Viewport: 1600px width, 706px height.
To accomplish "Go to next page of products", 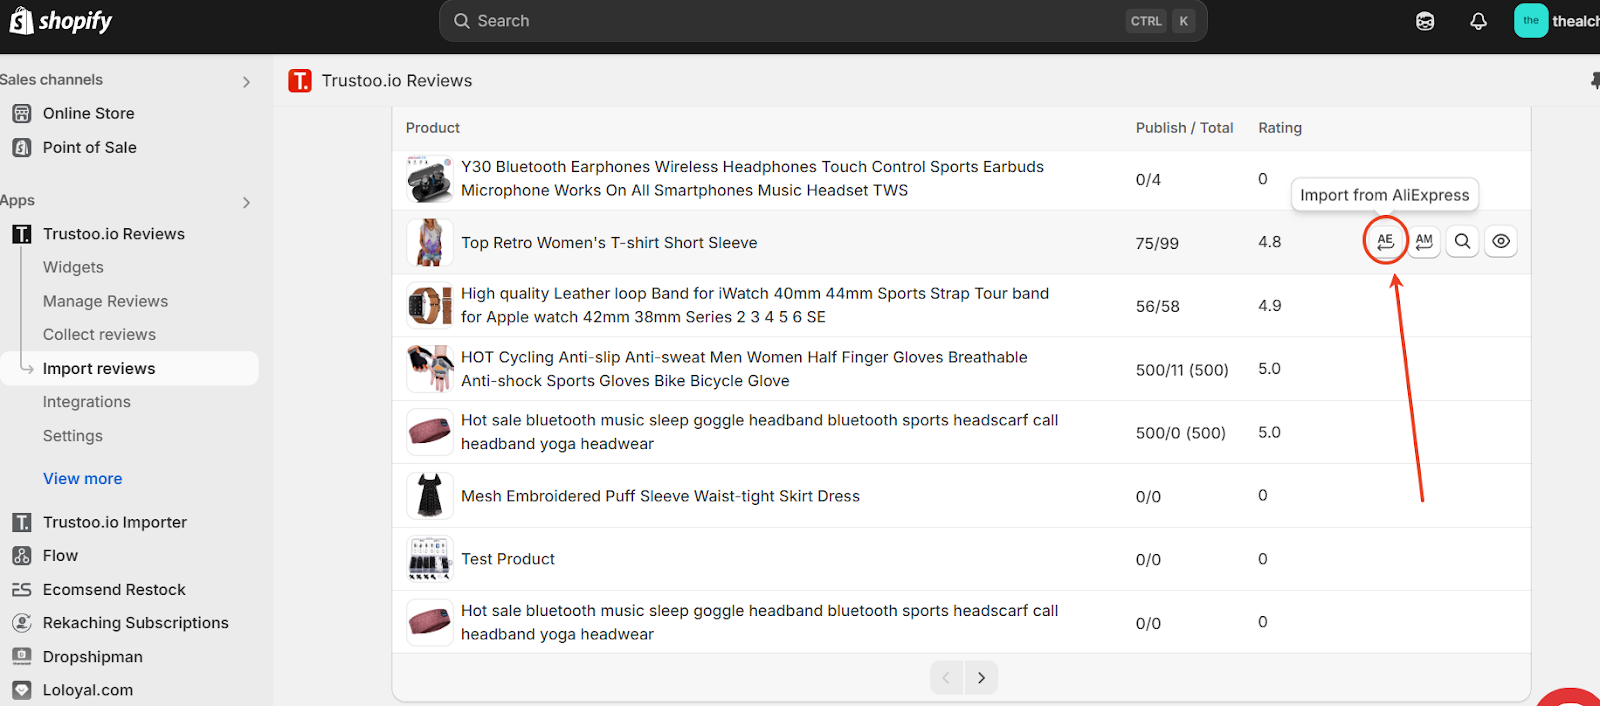I will pyautogui.click(x=981, y=678).
